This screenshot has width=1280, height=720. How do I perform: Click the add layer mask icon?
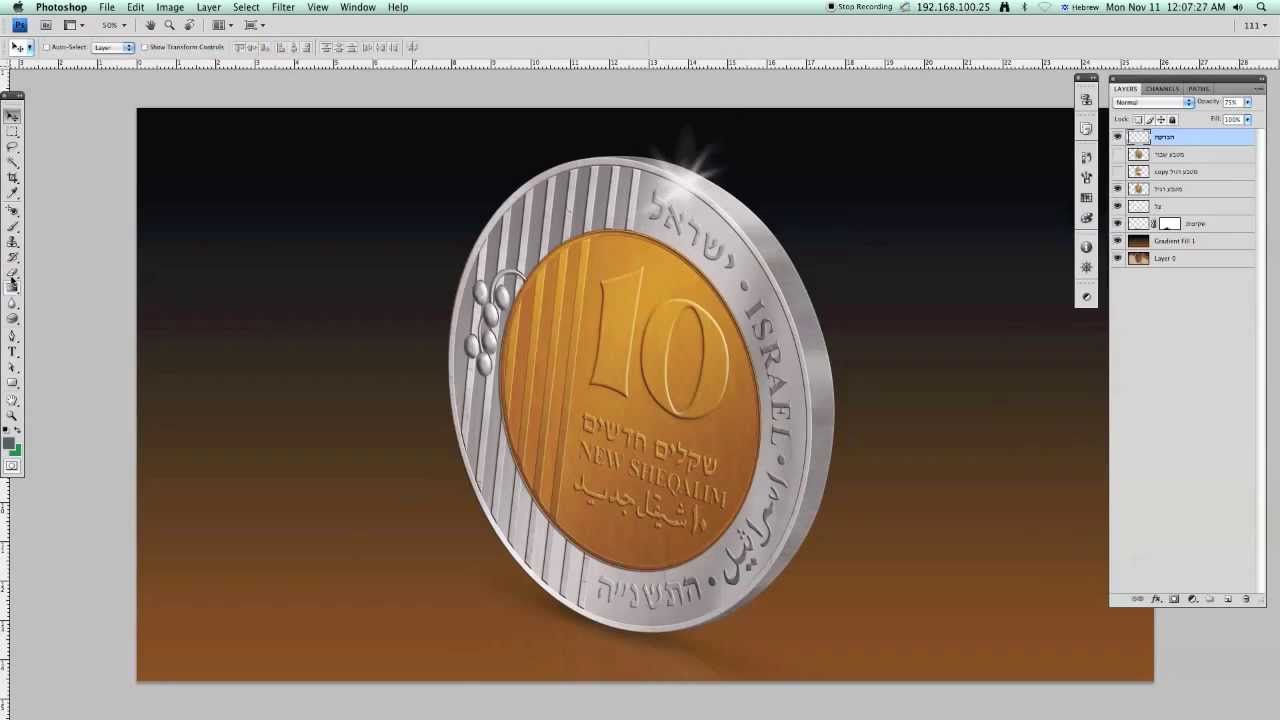tap(1174, 599)
